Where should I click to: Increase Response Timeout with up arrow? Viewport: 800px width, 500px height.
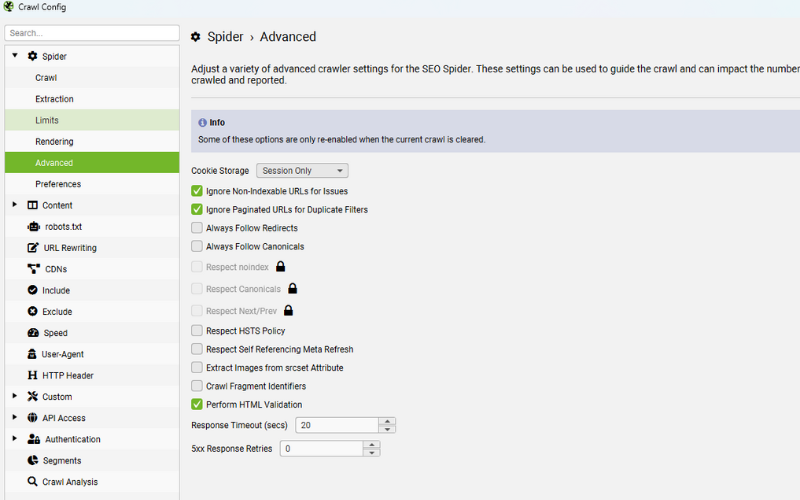coord(387,421)
